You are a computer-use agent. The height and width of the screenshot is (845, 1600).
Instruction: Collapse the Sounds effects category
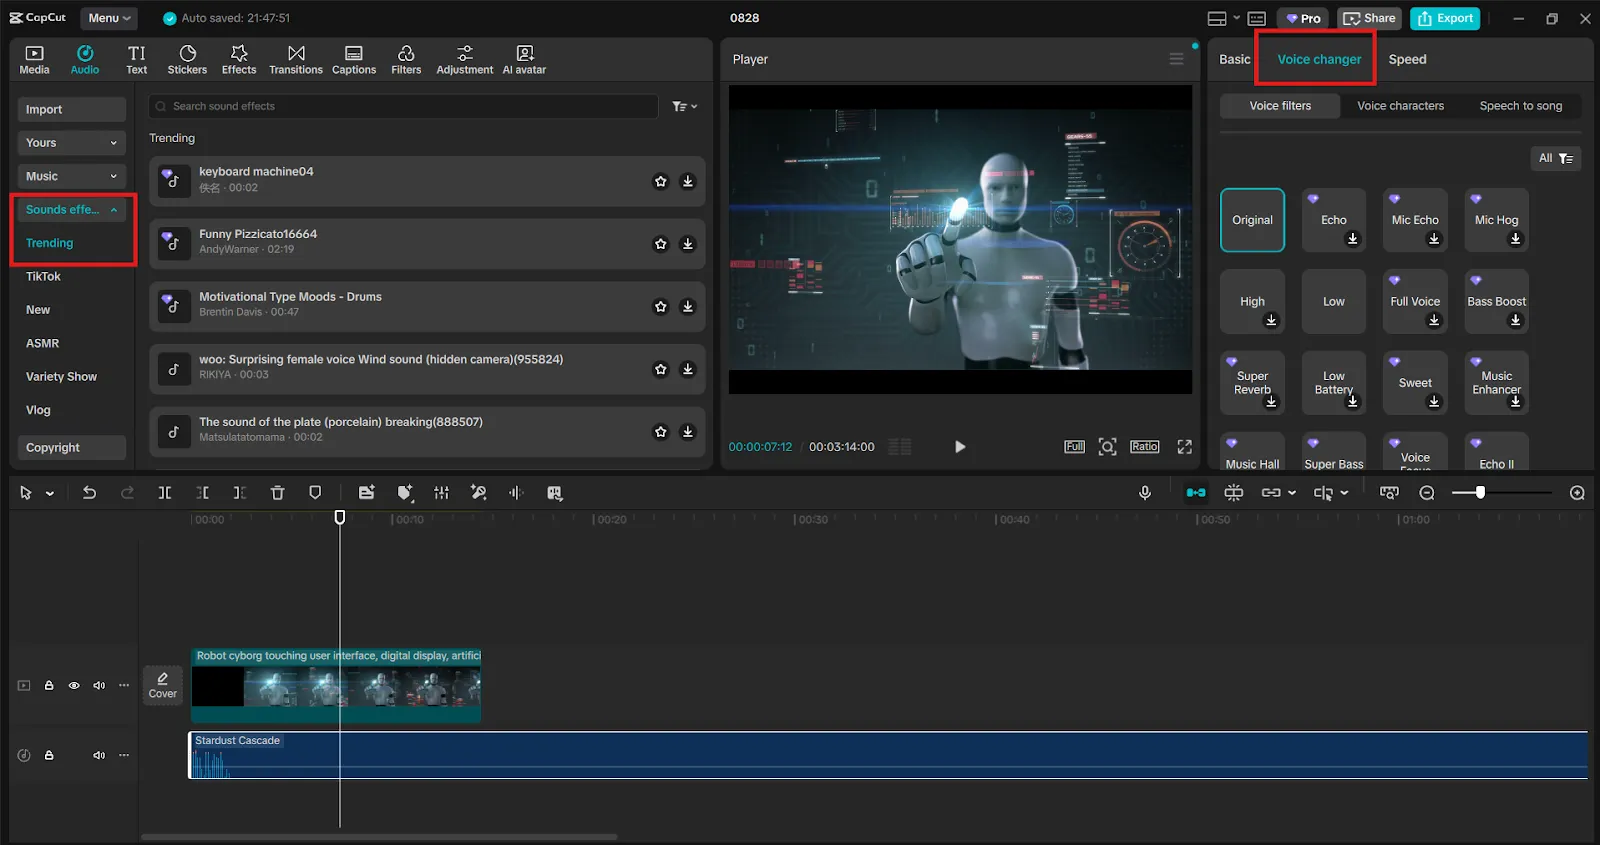pyautogui.click(x=72, y=210)
